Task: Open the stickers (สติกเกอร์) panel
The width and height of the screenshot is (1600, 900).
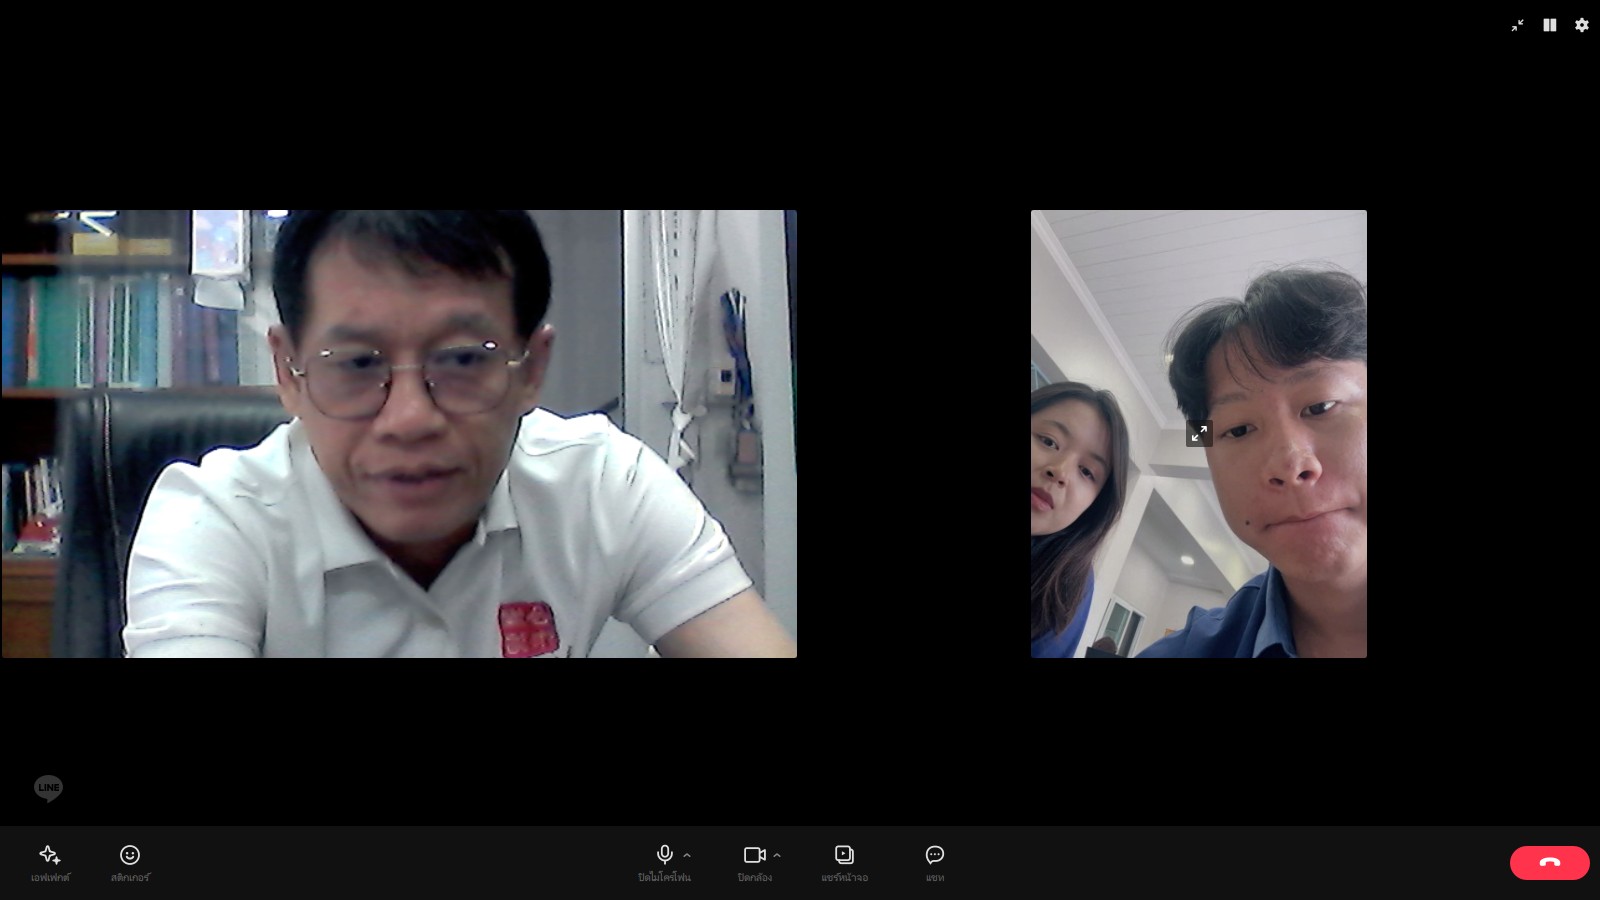Action: tap(130, 863)
